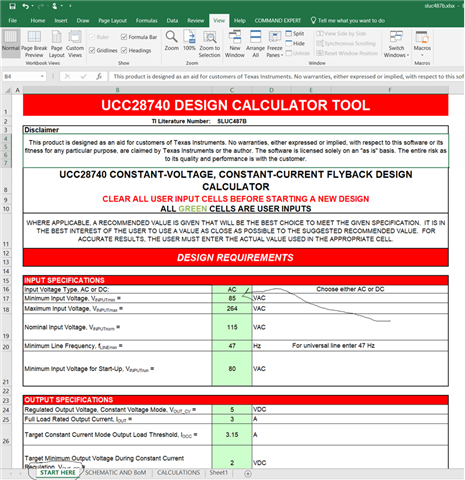Click View Side by Side
465x480 pixels.
[341, 33]
